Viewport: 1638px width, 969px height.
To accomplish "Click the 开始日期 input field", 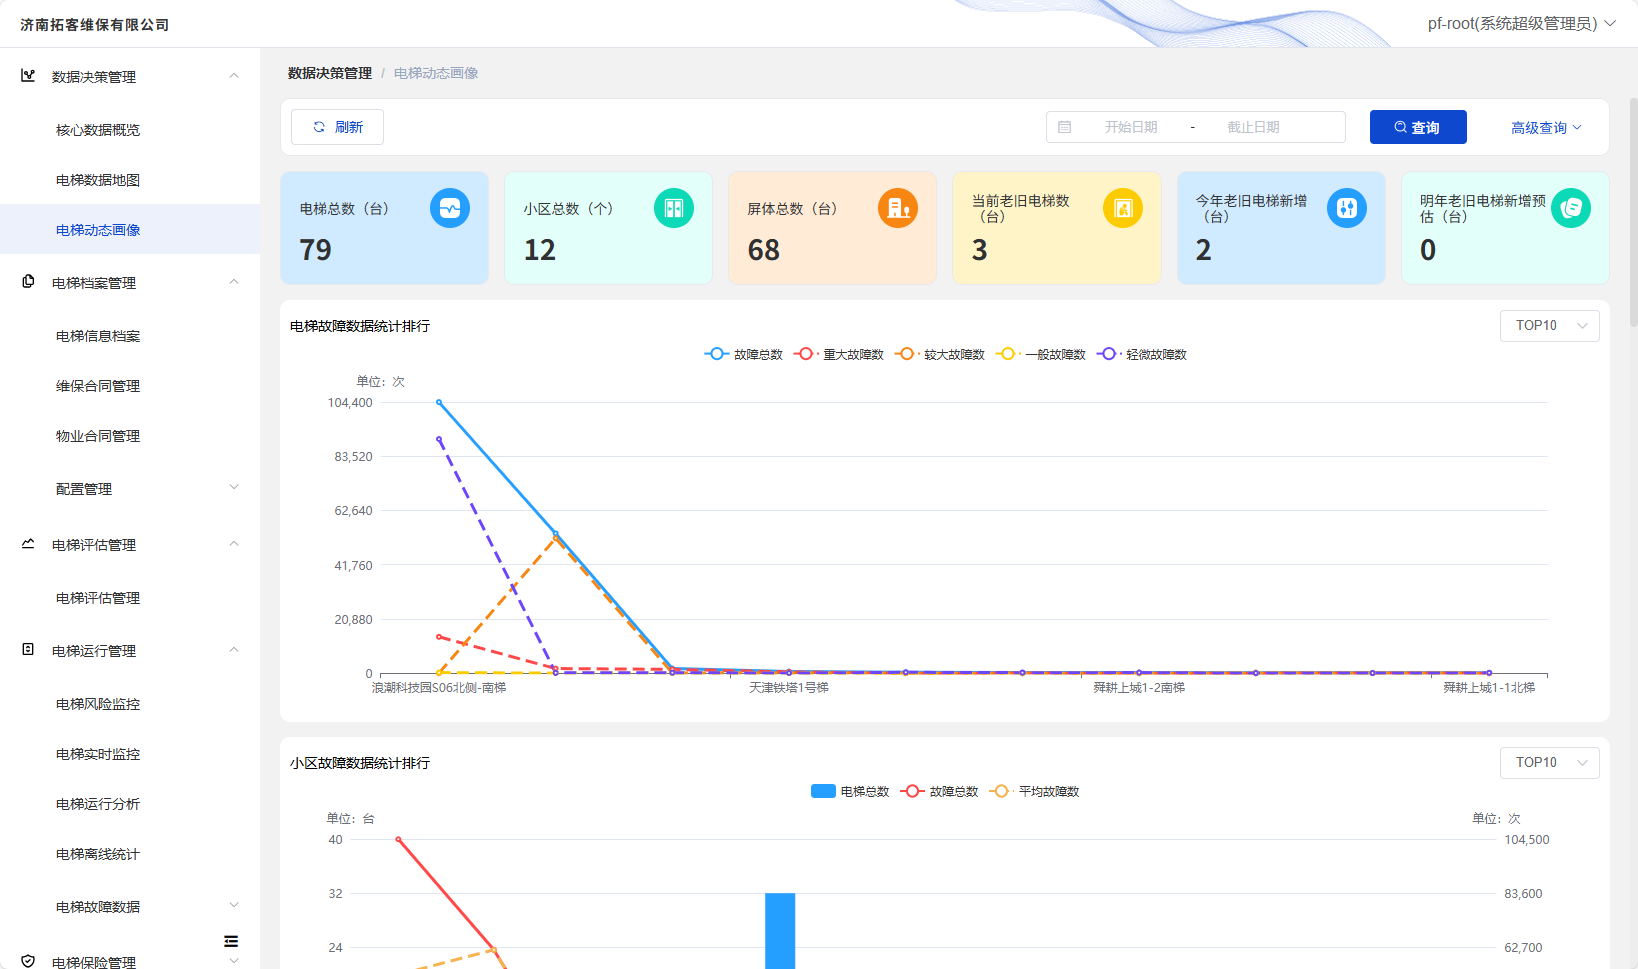I will coord(1131,127).
